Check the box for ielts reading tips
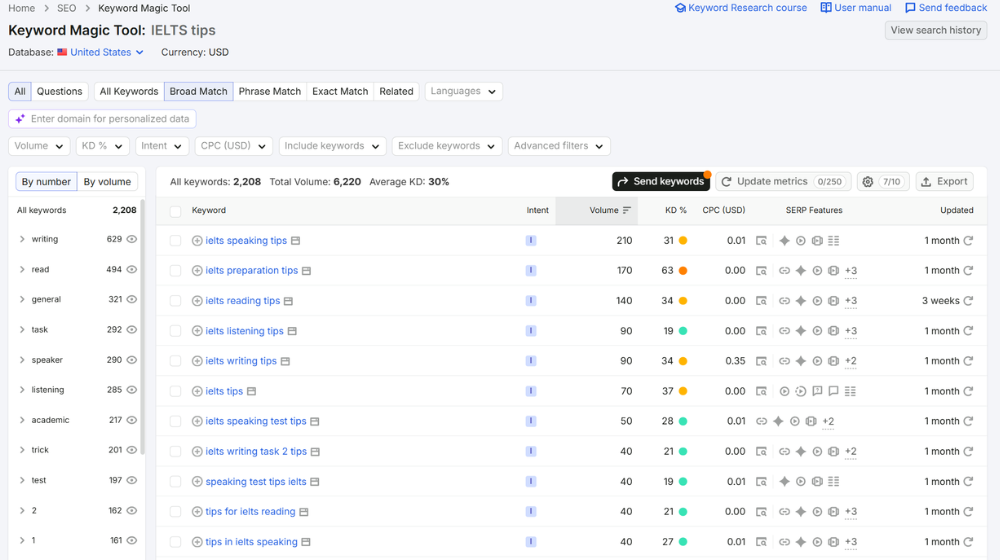Viewport: 1000px width, 560px height. [x=175, y=300]
